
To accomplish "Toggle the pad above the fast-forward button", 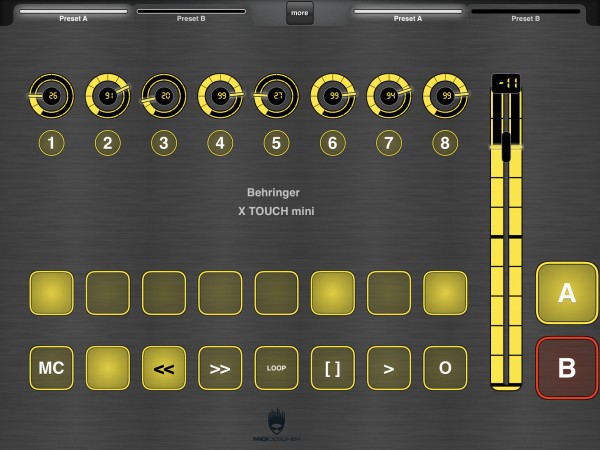I will click(x=220, y=293).
